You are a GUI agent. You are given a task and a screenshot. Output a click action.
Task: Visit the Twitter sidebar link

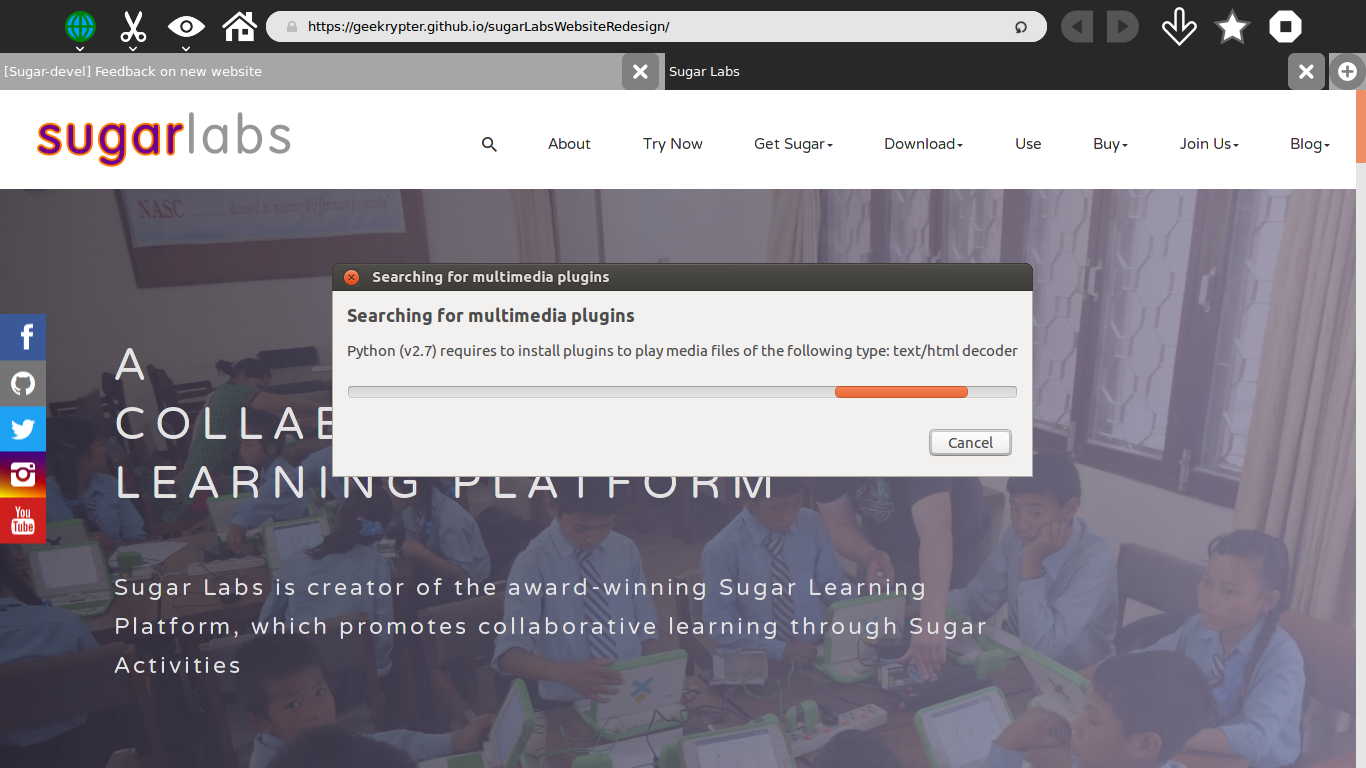click(x=23, y=429)
